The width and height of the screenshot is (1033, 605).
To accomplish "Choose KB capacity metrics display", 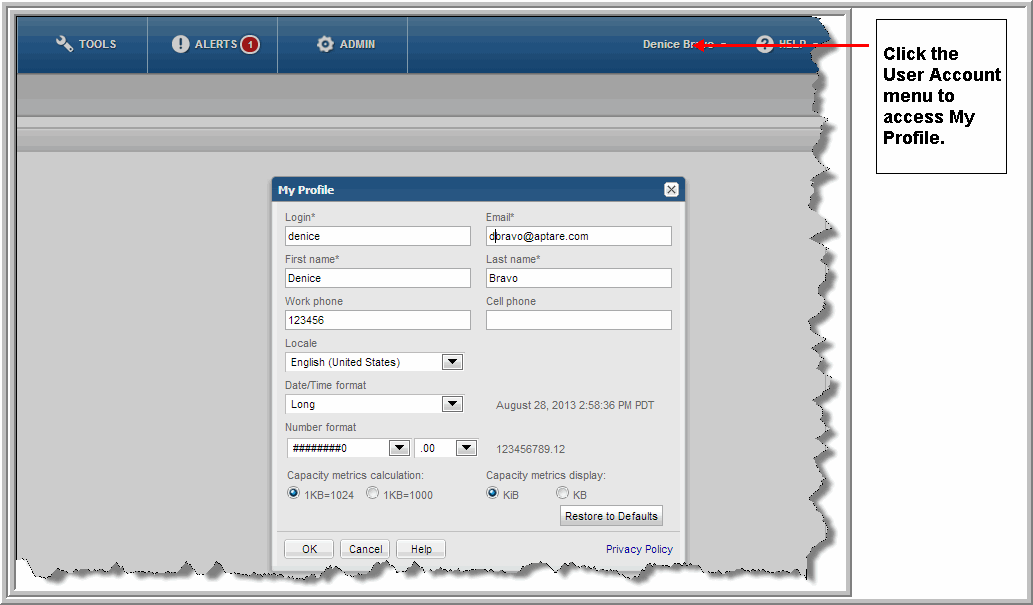I will pos(562,493).
